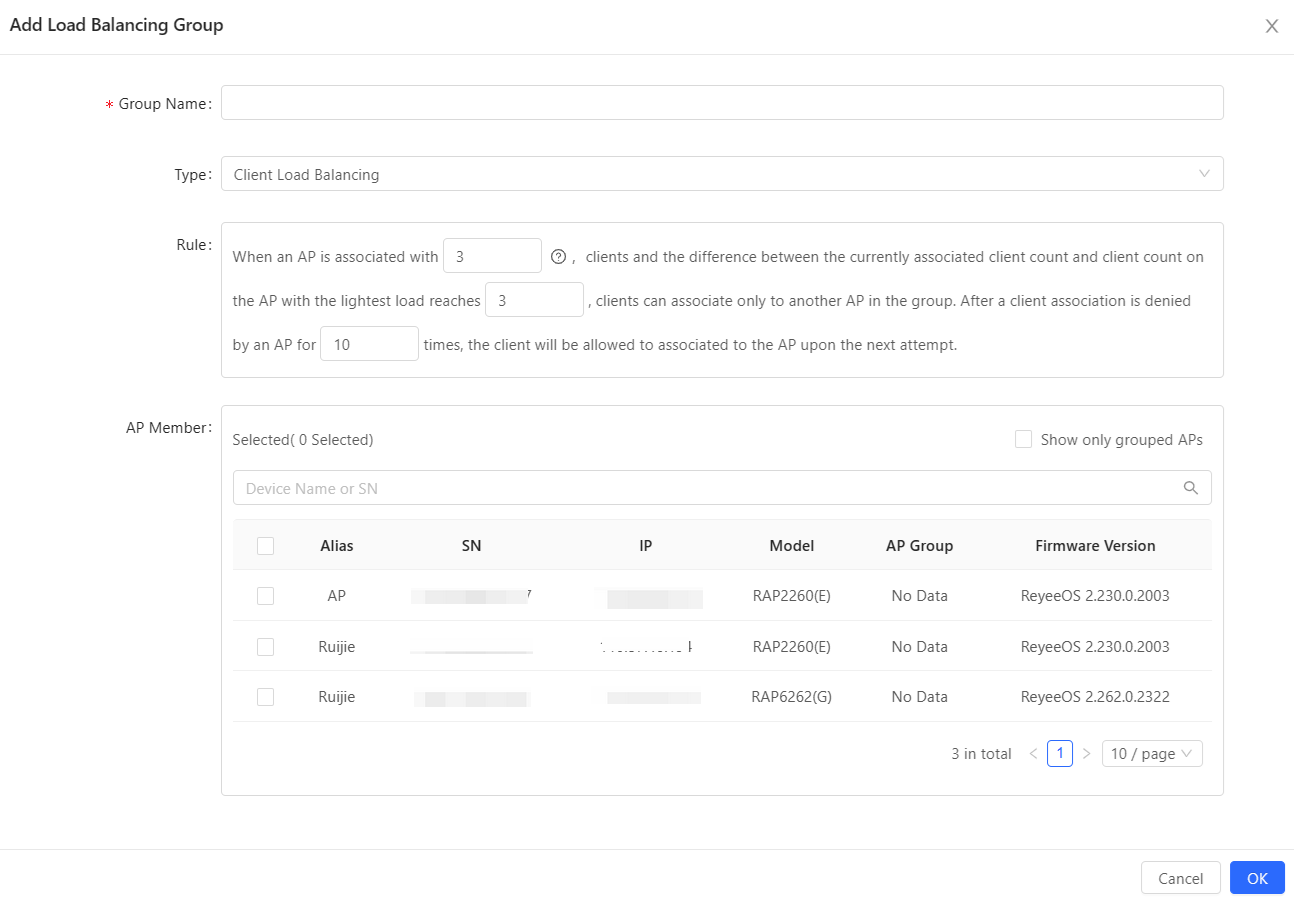
Task: Select page 1 in pagination
Action: 1059,754
